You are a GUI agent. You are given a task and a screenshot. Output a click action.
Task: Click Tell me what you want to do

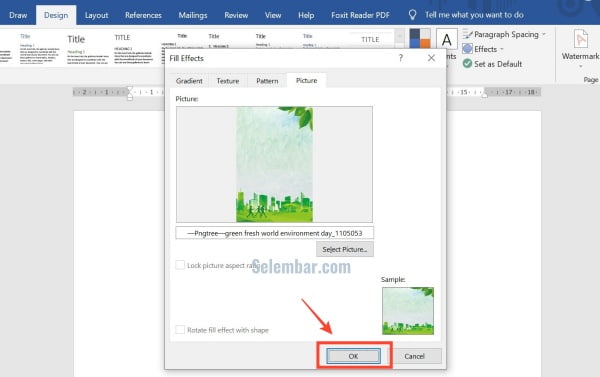(x=474, y=15)
